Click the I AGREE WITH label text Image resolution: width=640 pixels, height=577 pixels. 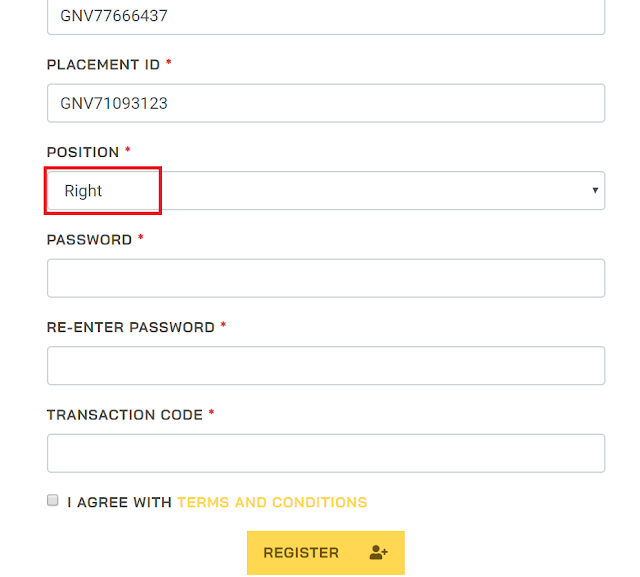click(119, 502)
